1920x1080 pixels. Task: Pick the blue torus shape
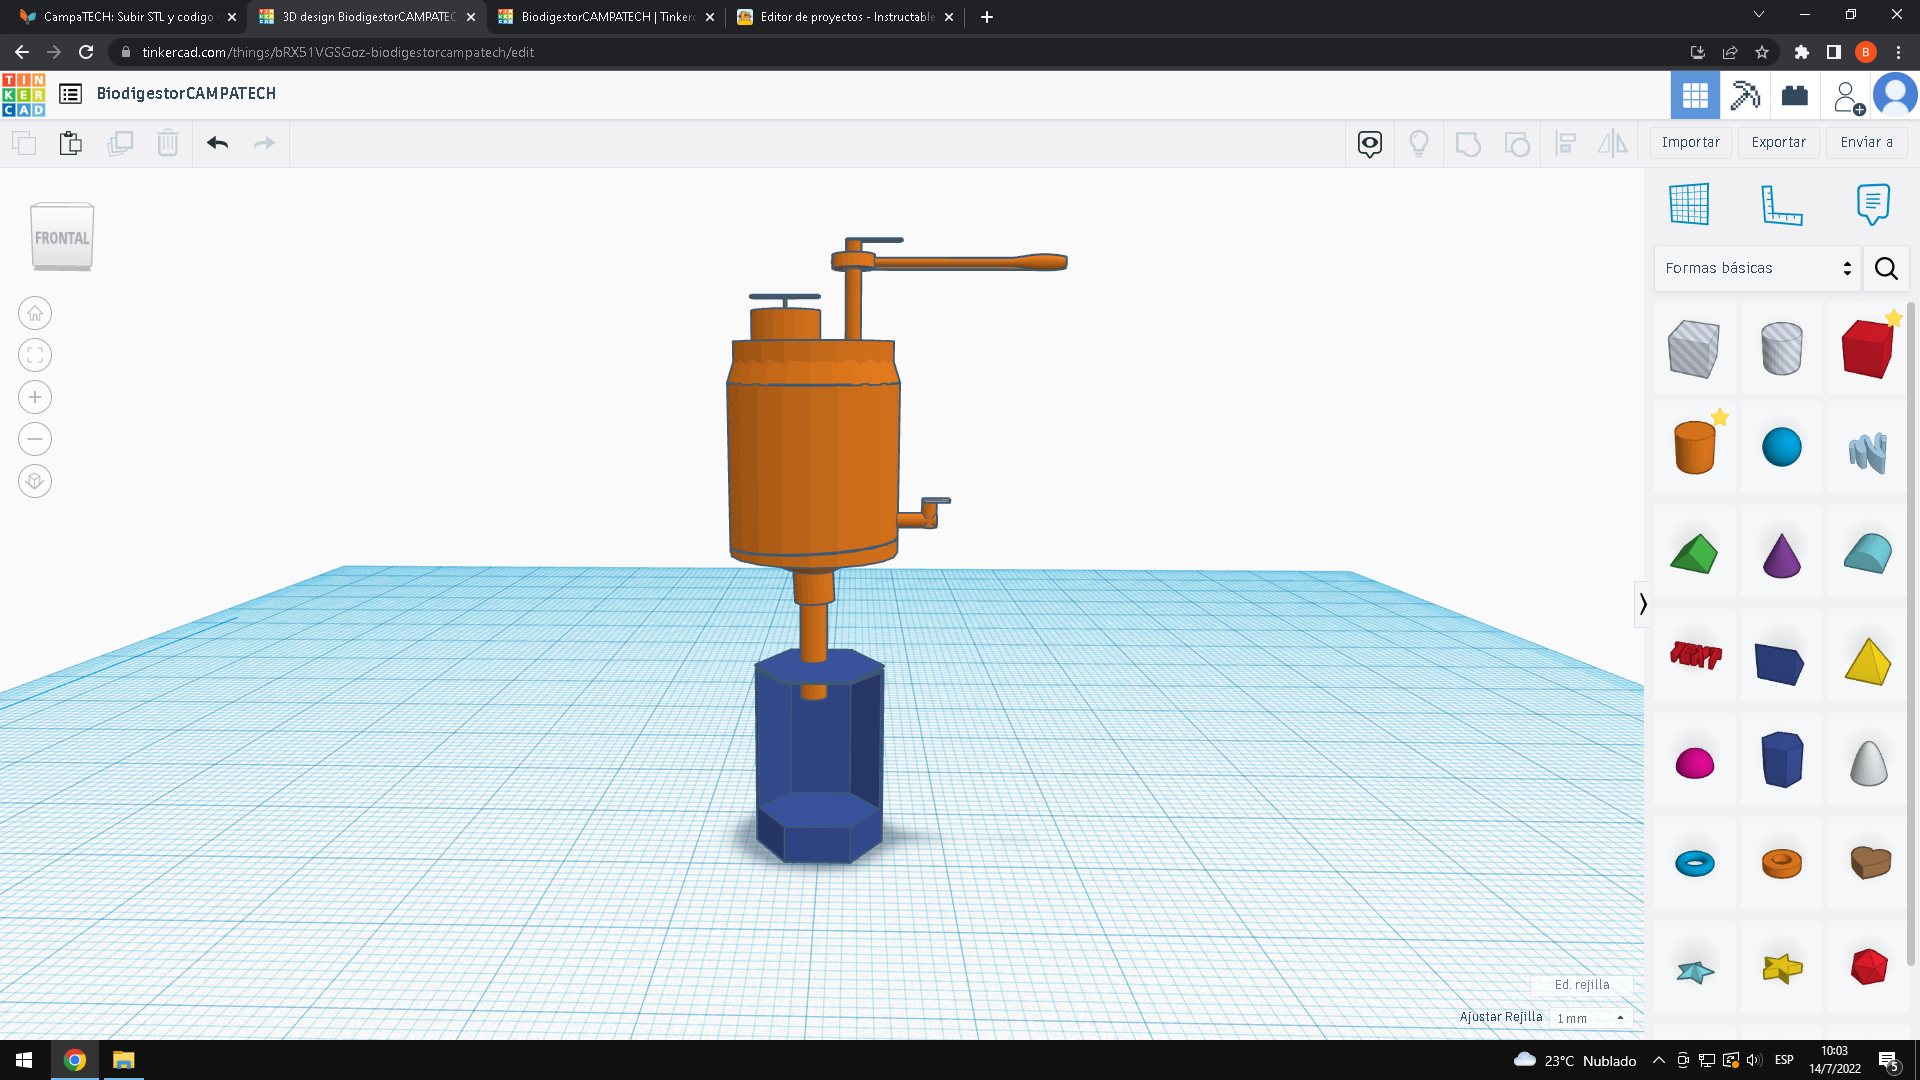click(x=1694, y=863)
